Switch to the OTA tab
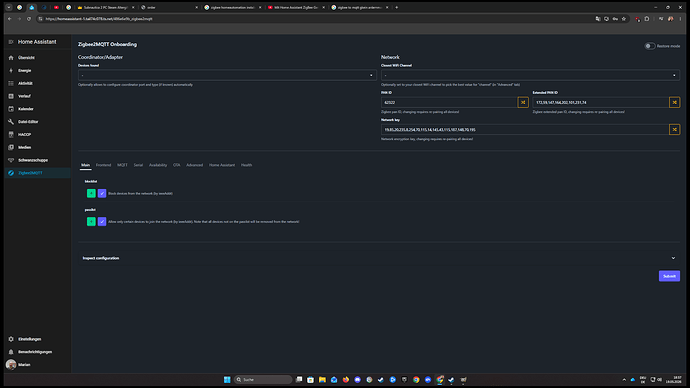This screenshot has width=690, height=388. 176,165
